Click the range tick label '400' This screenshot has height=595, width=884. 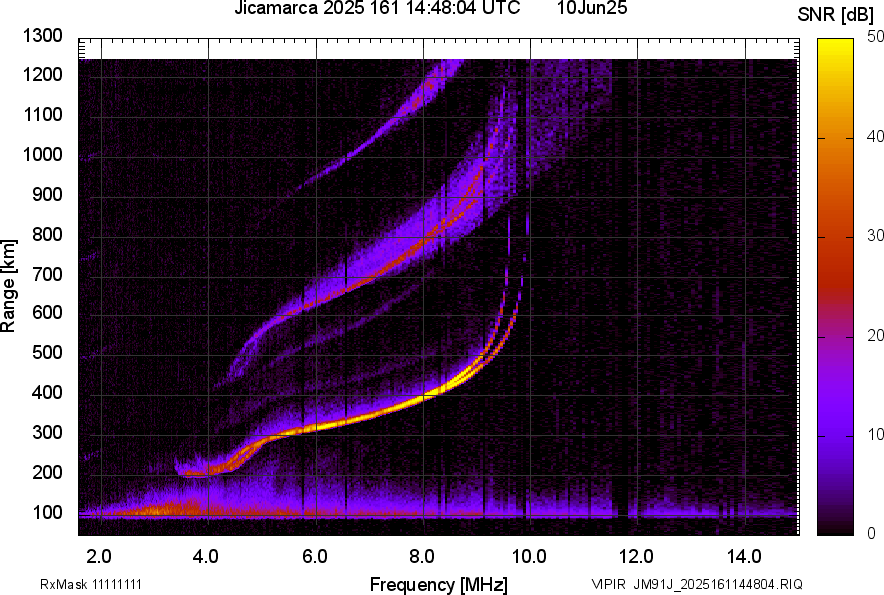pos(47,393)
